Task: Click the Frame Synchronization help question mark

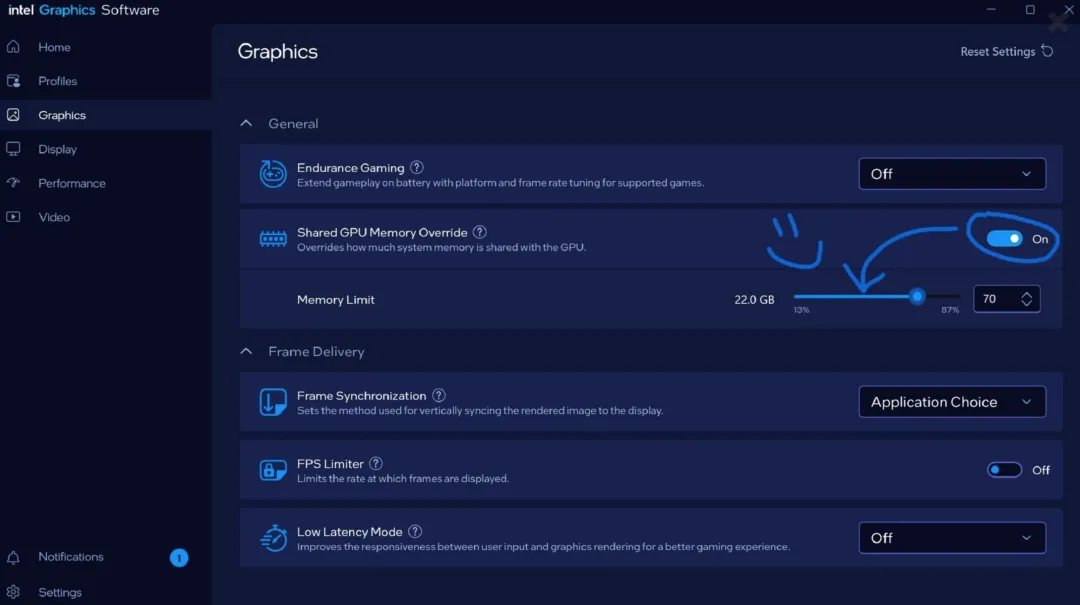Action: click(439, 396)
